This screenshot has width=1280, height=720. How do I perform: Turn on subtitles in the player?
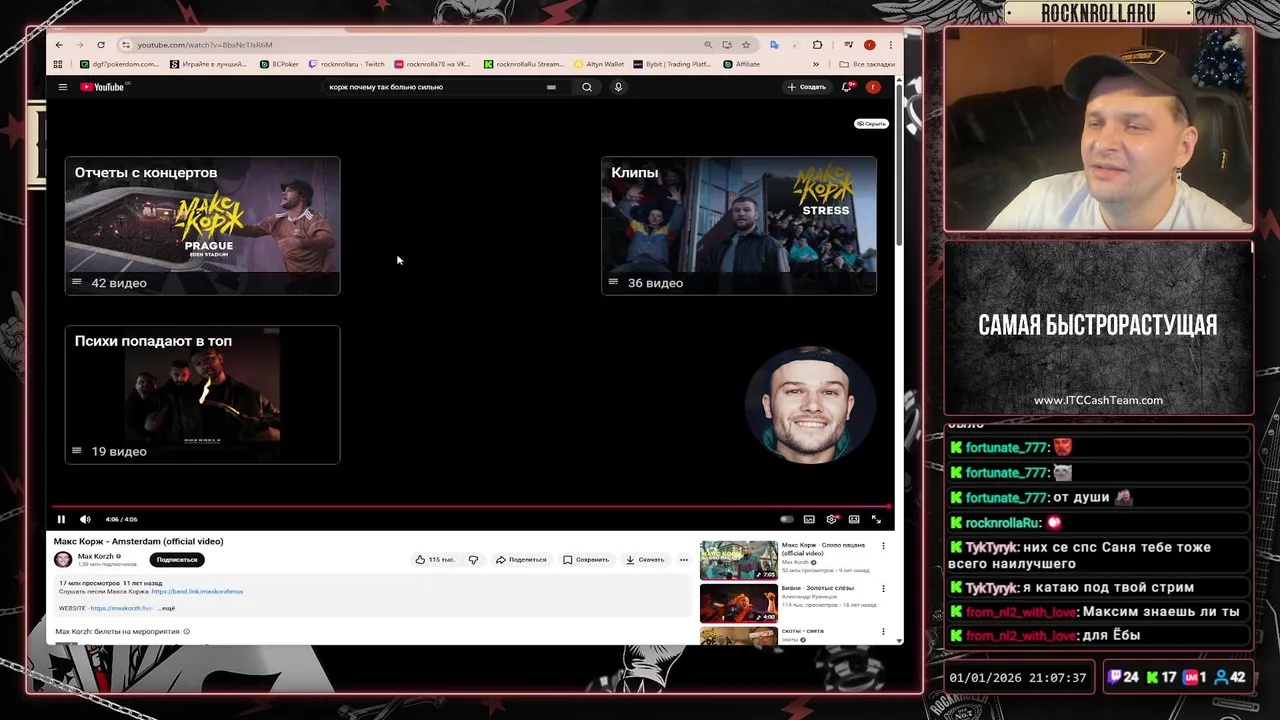click(x=809, y=519)
